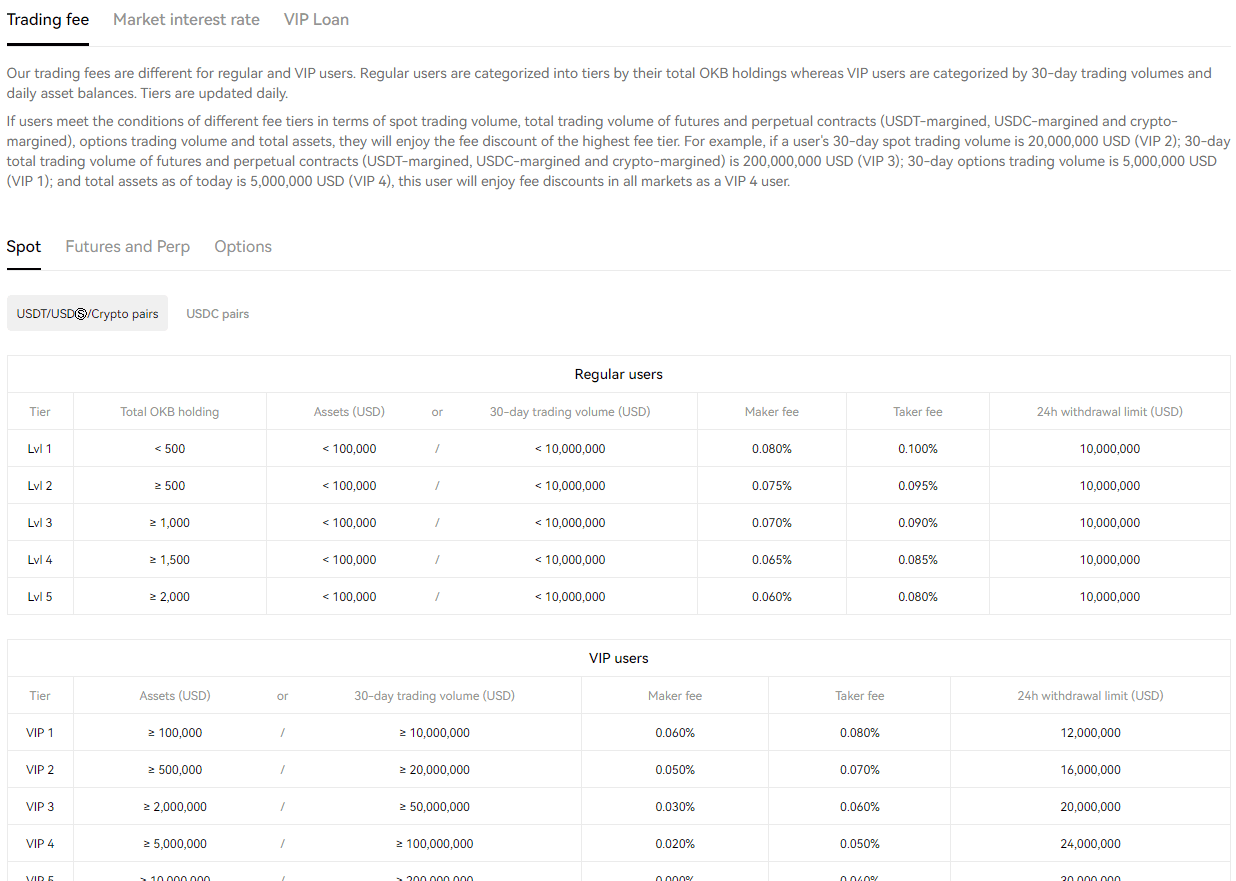Image resolution: width=1236 pixels, height=881 pixels.
Task: Select the Spot tab
Action: click(x=24, y=247)
